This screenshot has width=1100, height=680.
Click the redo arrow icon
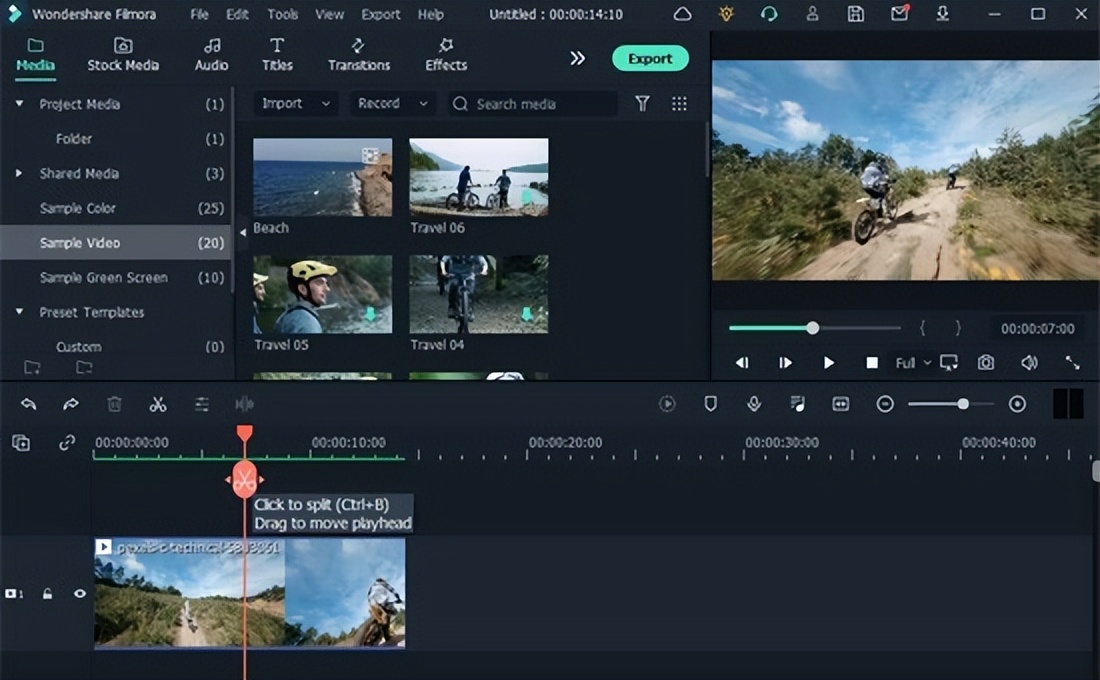pos(71,404)
